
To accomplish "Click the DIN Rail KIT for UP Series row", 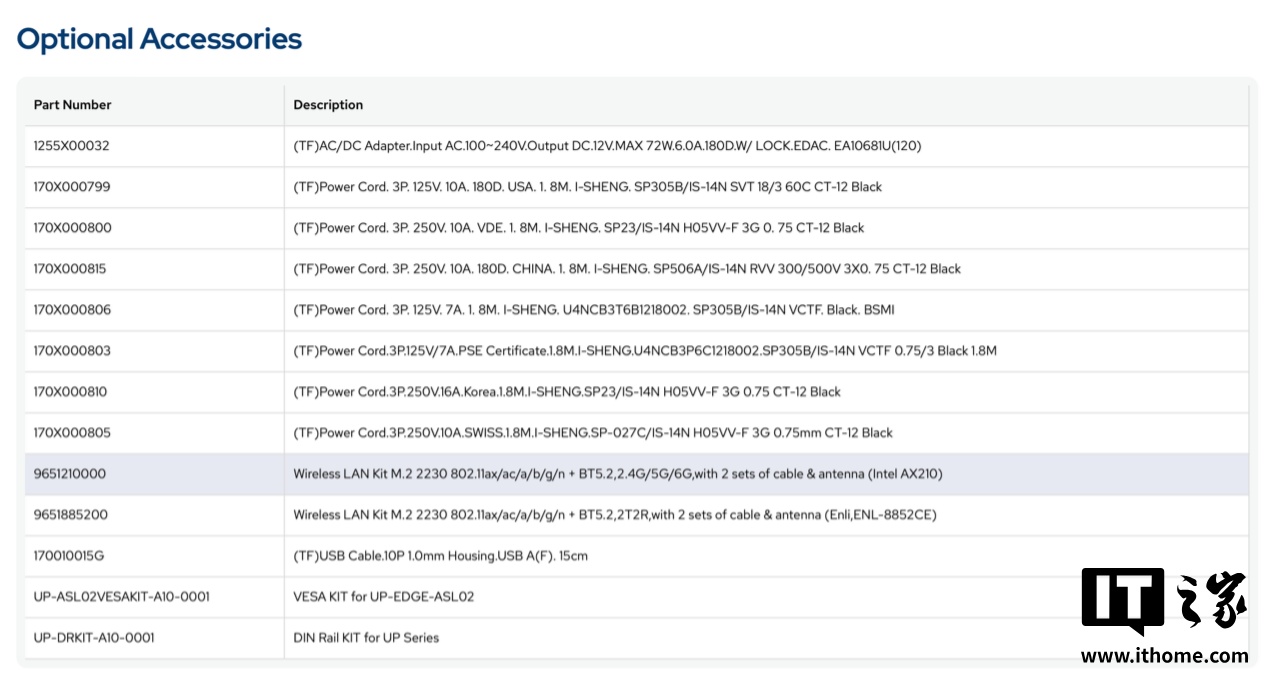I will tap(365, 637).
